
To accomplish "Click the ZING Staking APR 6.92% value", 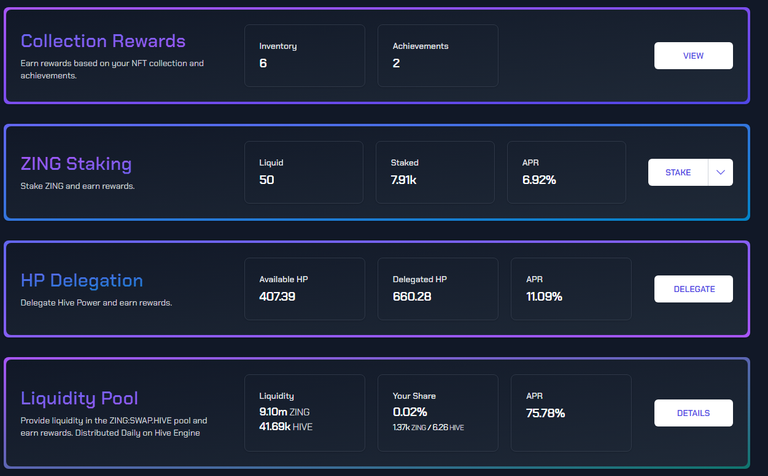I will coord(539,180).
